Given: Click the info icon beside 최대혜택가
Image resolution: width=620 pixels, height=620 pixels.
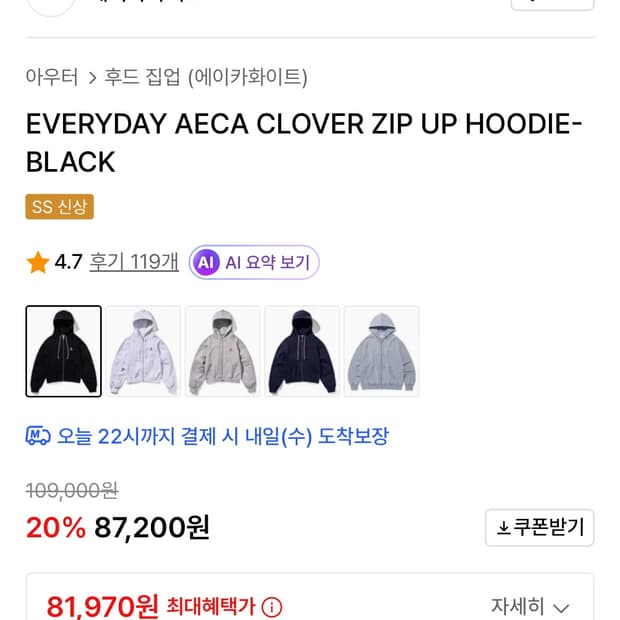Looking at the screenshot, I should [x=272, y=607].
